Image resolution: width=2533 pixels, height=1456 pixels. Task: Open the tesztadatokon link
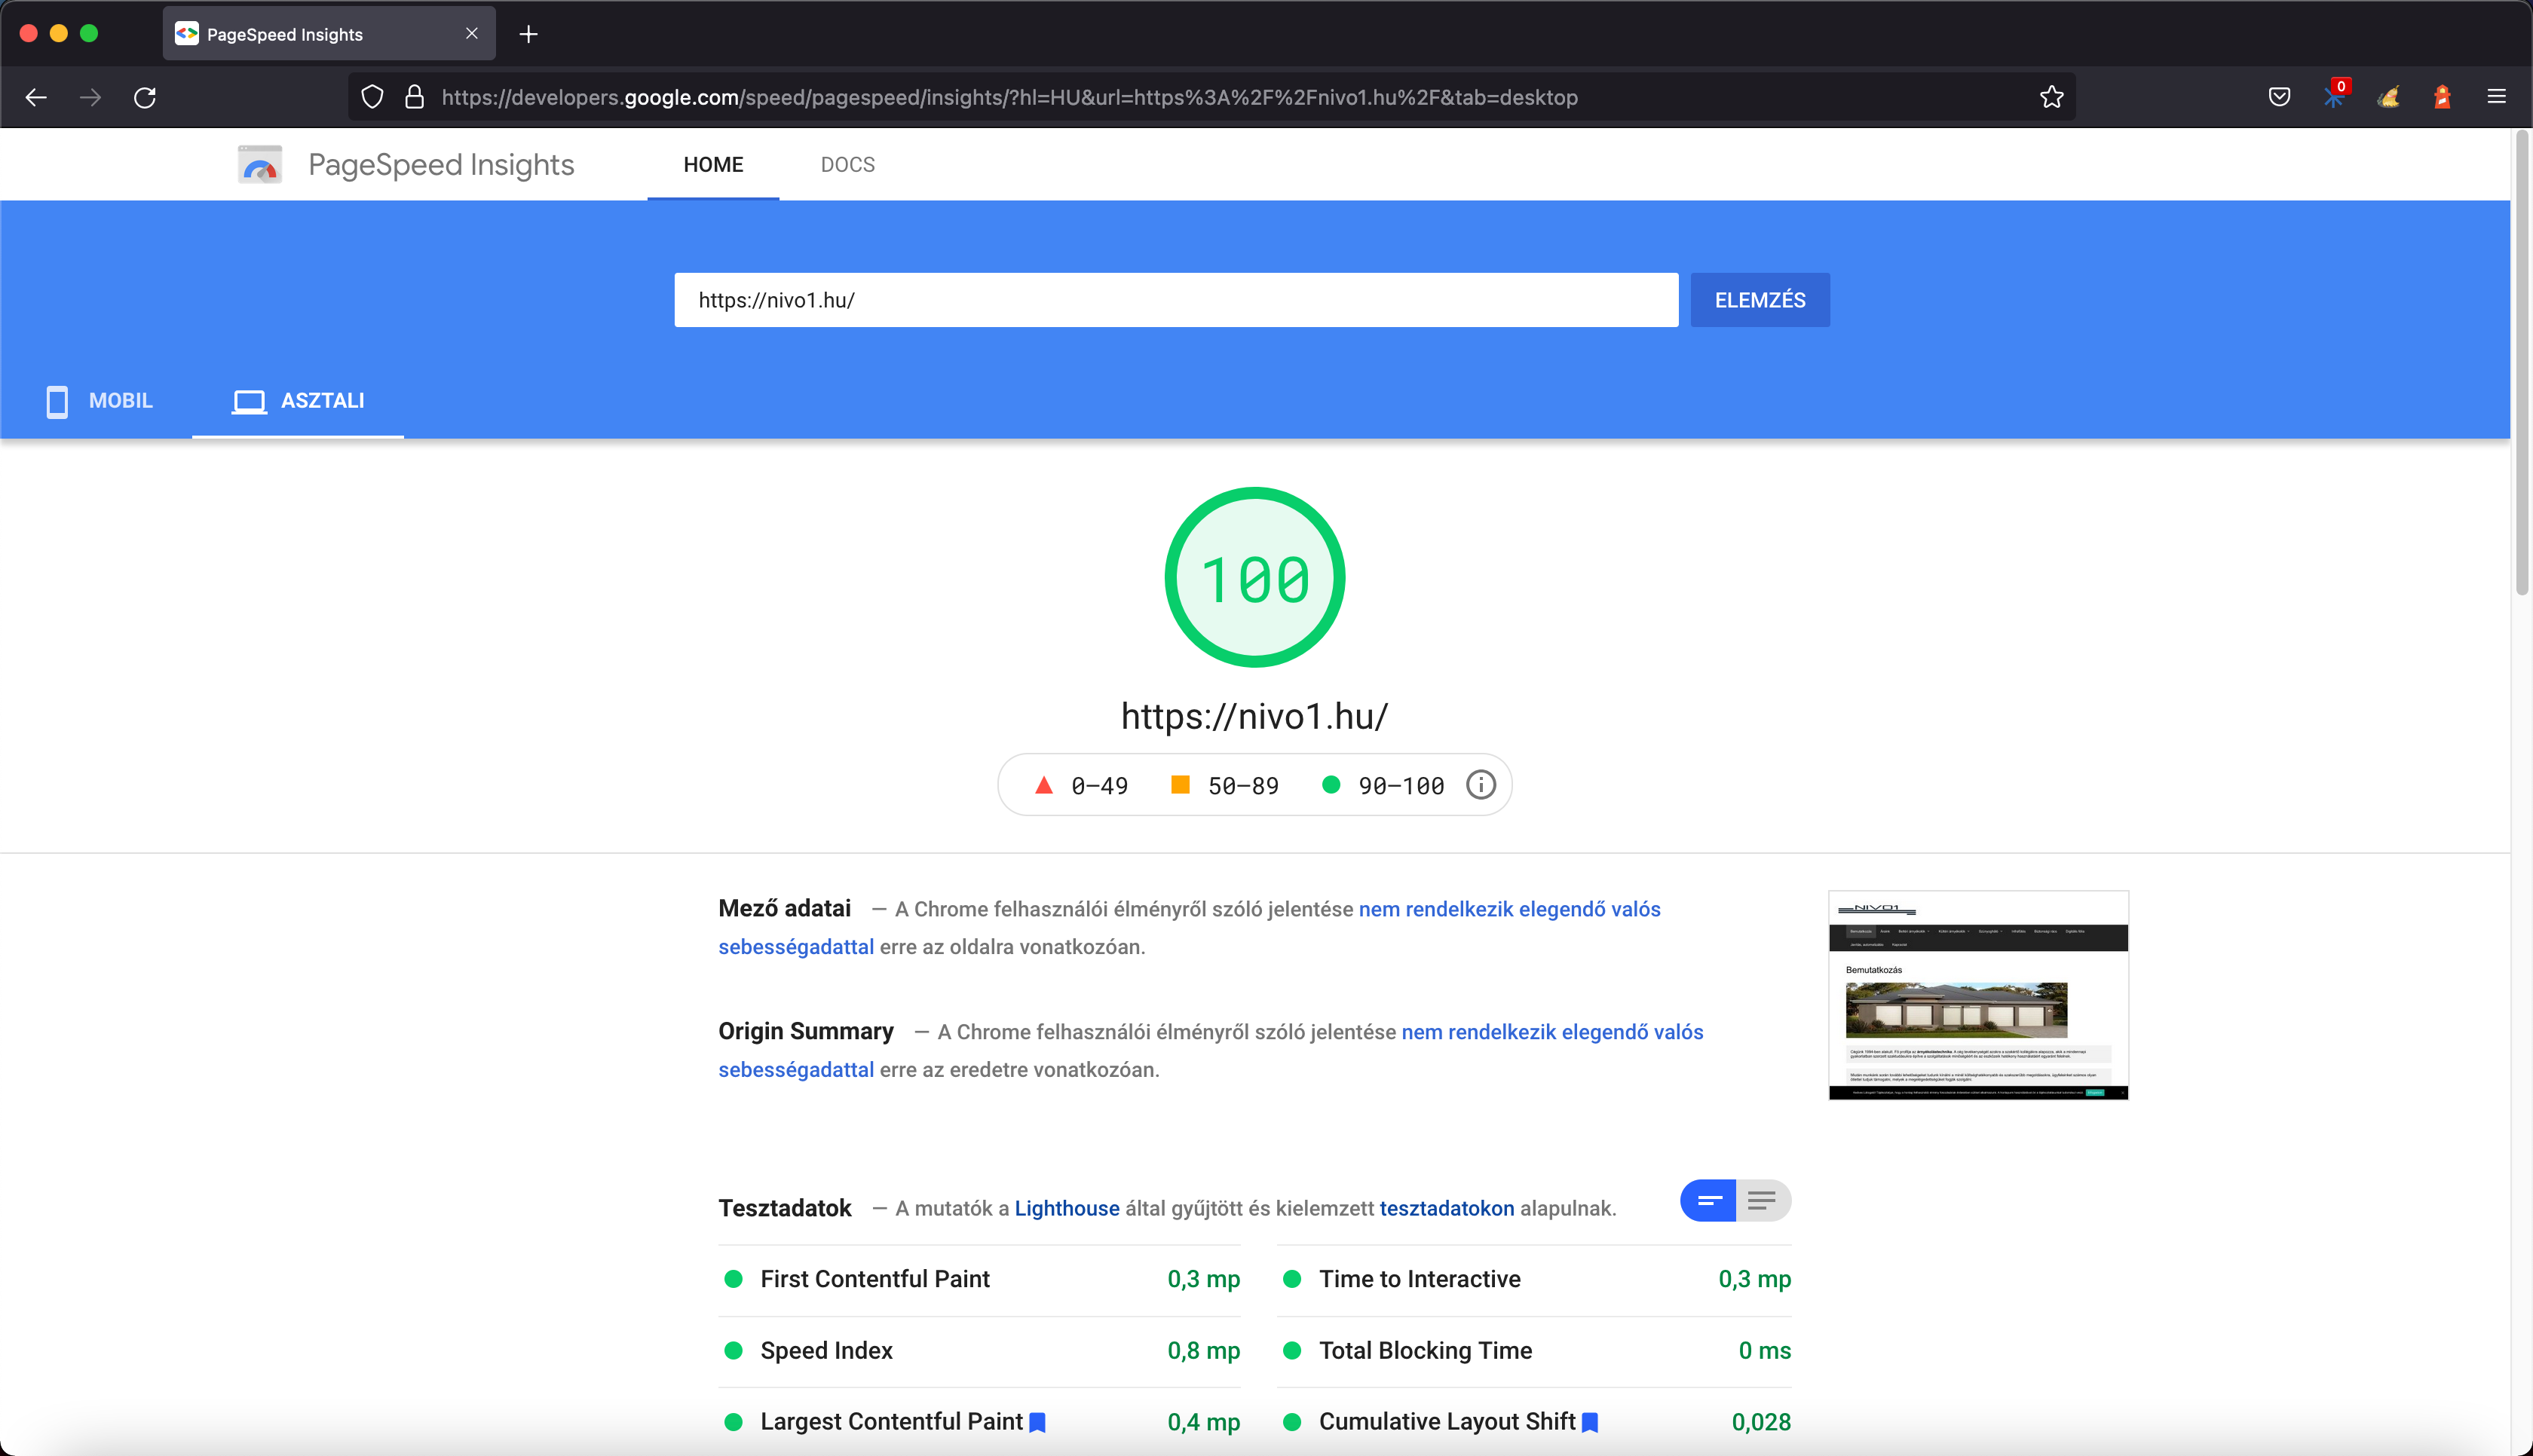tap(1446, 1208)
